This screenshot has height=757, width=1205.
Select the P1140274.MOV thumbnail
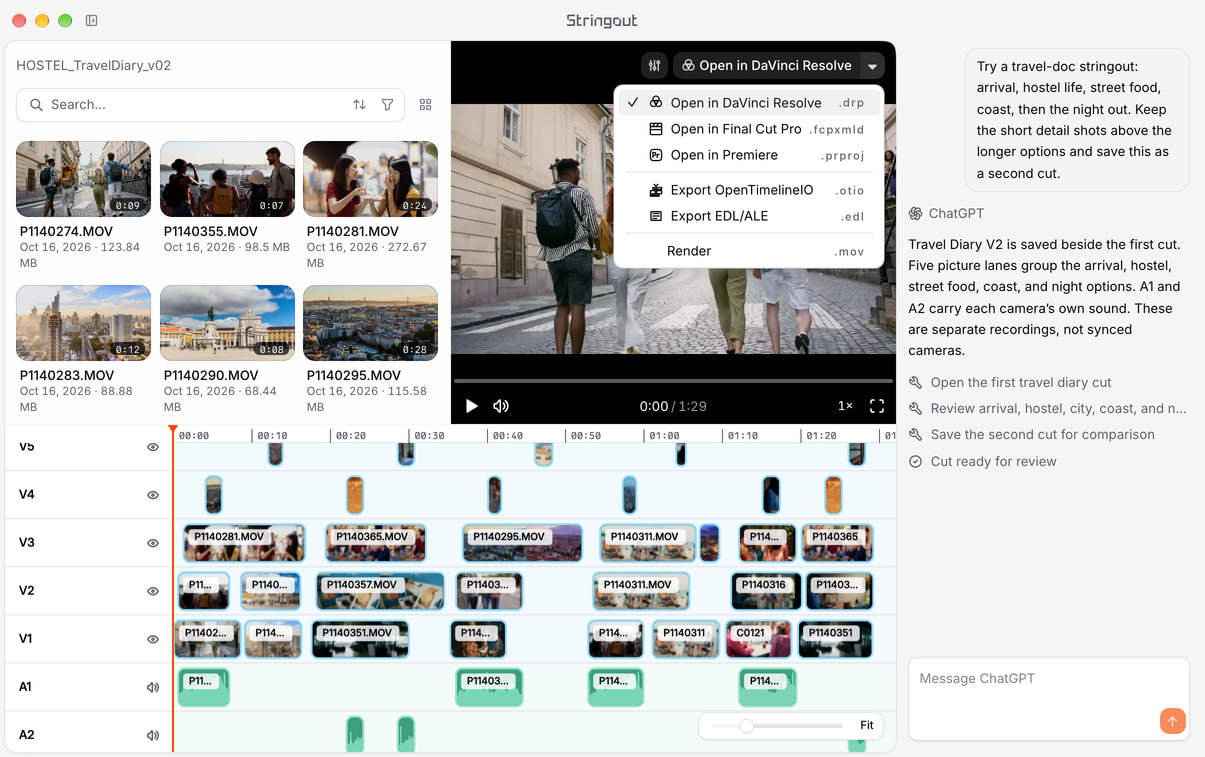(x=83, y=179)
